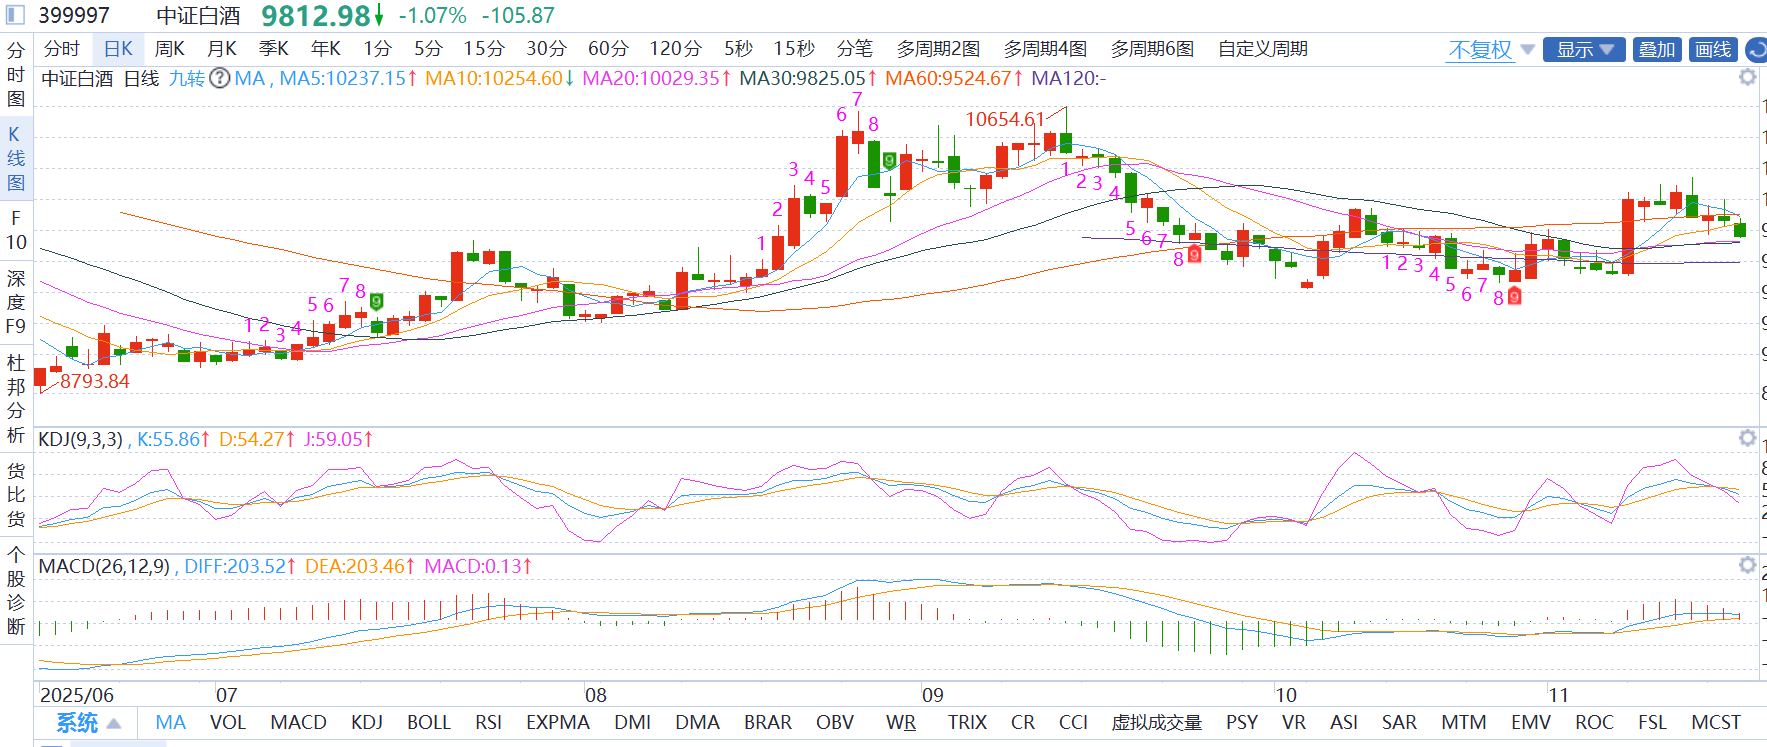Screen dimensions: 1767x747
Task: Toggle the MACD indicator in bottom bar
Action: [x=298, y=723]
